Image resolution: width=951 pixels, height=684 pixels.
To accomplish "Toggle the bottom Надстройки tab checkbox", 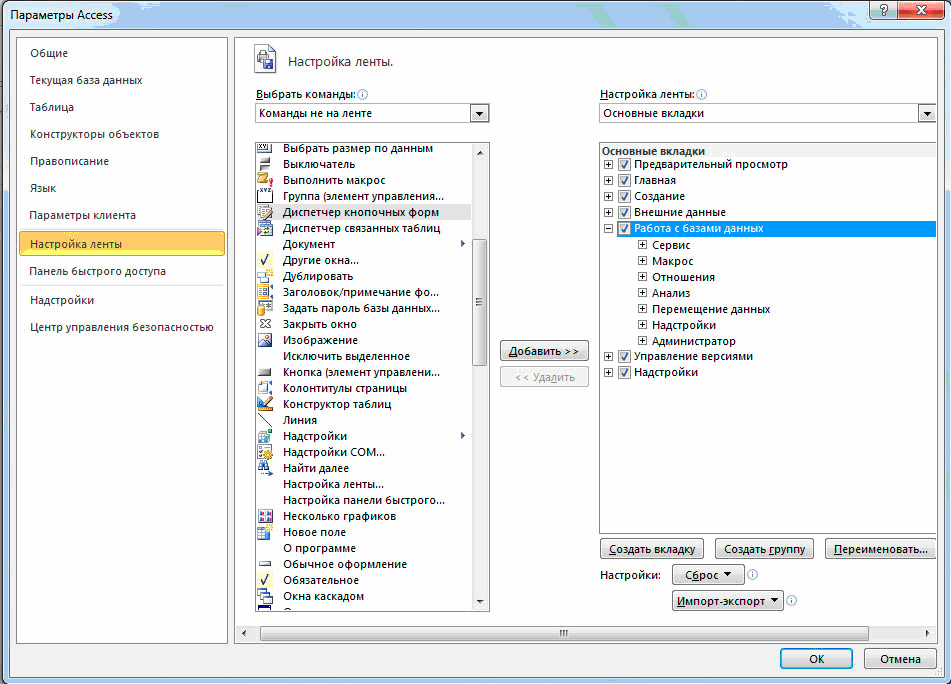I will (624, 372).
